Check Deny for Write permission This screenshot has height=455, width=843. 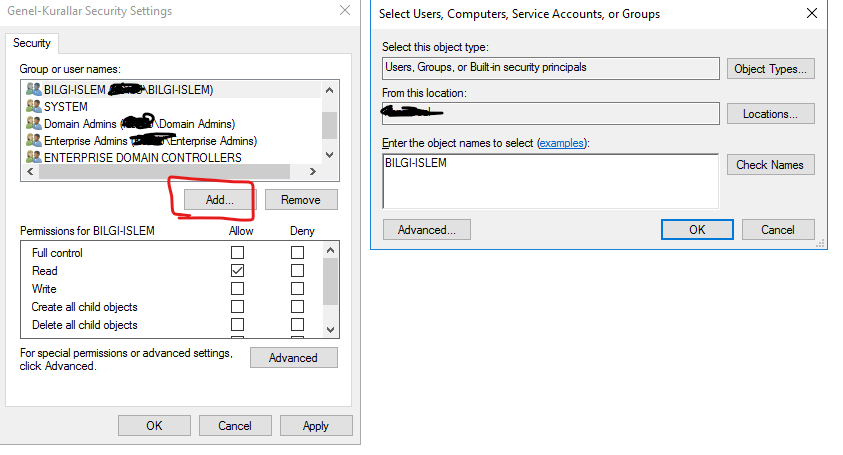297,289
